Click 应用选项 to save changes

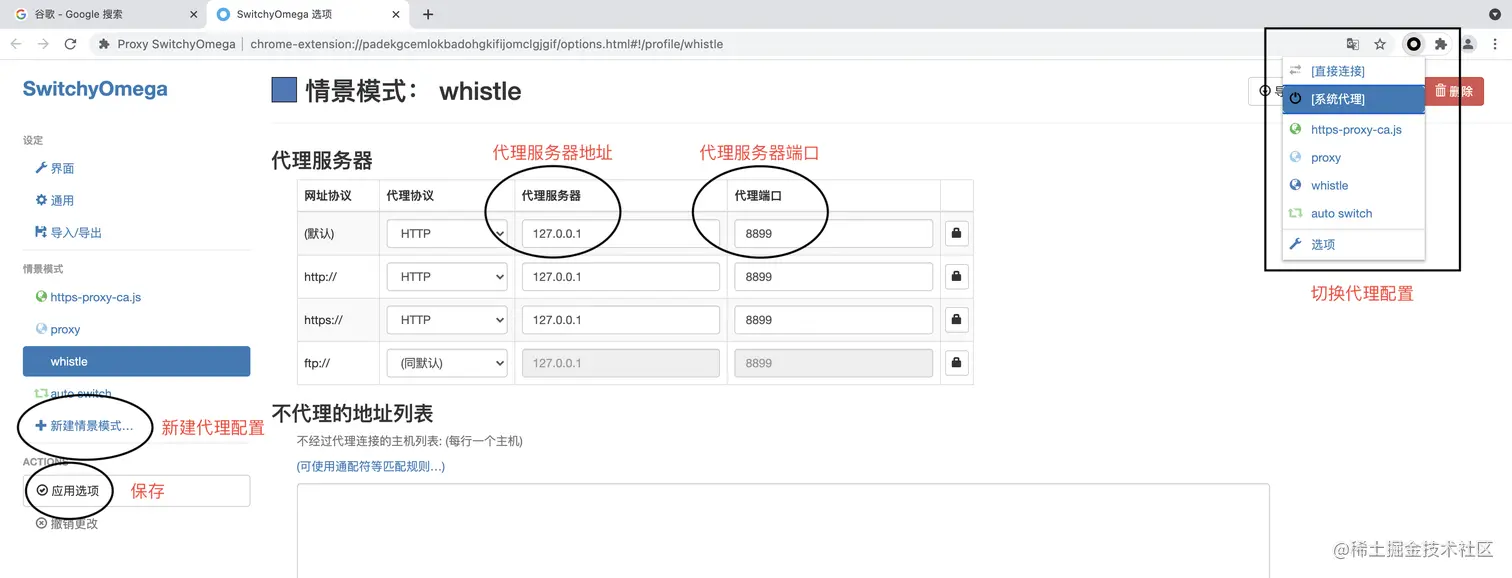[x=136, y=491]
